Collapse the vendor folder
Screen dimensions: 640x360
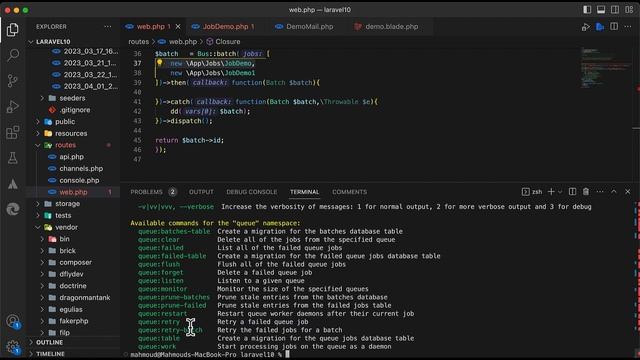(66, 227)
